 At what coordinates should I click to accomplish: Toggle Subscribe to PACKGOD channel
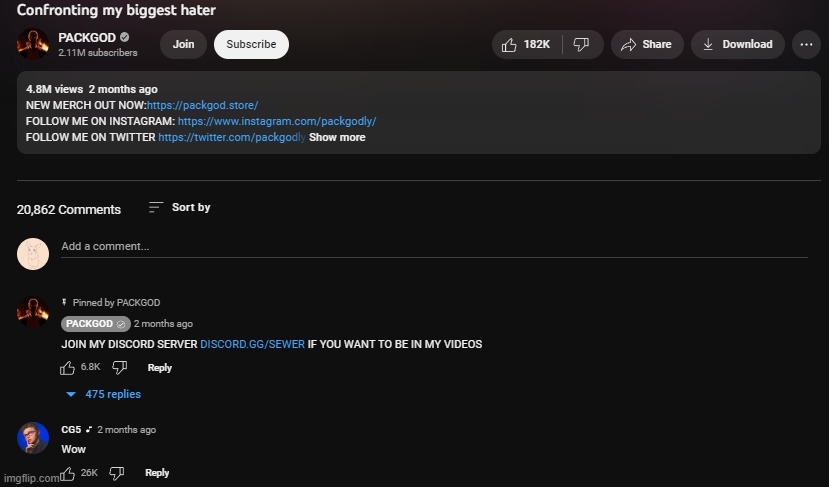point(251,44)
